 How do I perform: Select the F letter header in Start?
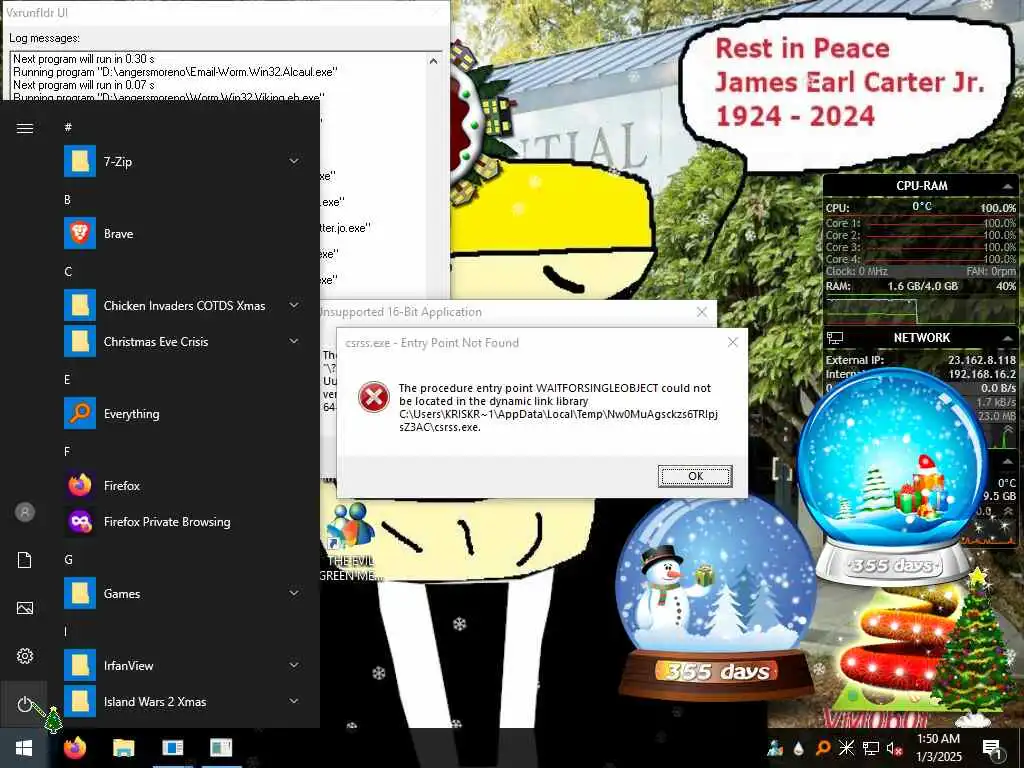[x=67, y=451]
